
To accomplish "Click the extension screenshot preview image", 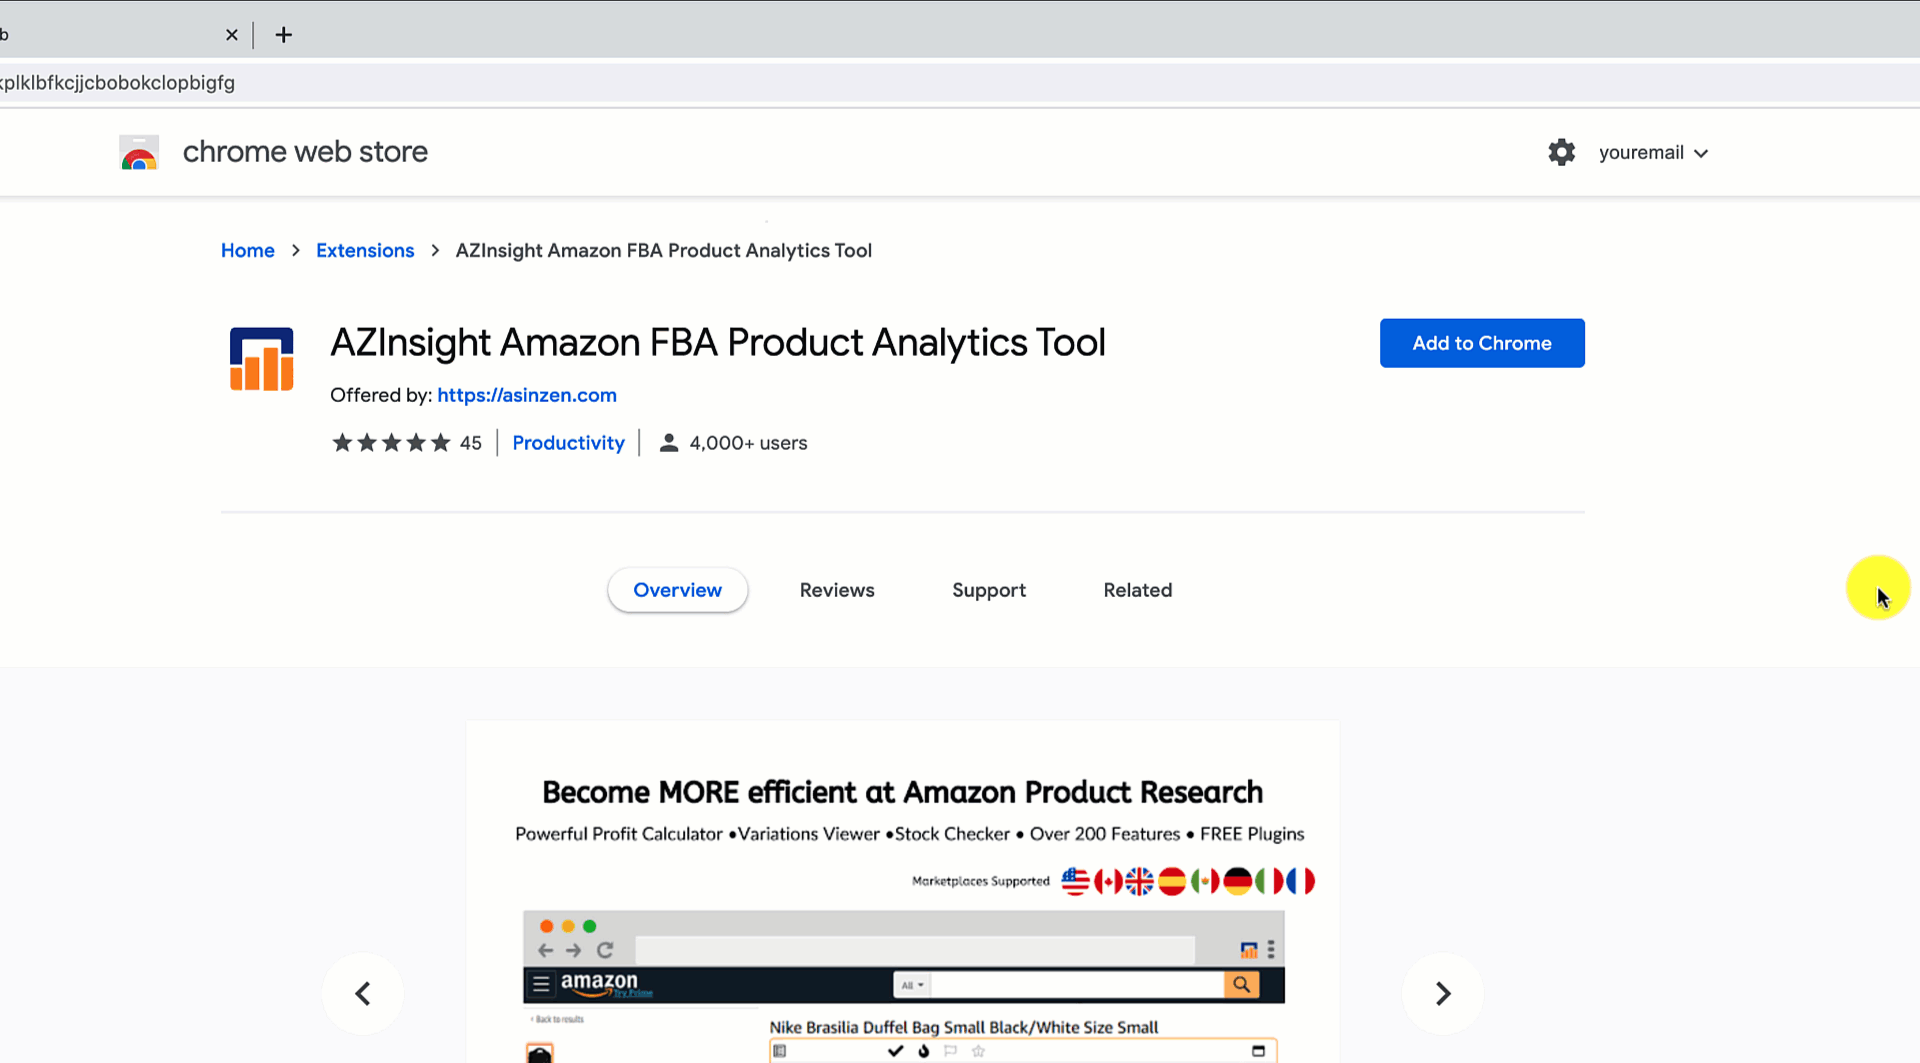I will coord(903,891).
